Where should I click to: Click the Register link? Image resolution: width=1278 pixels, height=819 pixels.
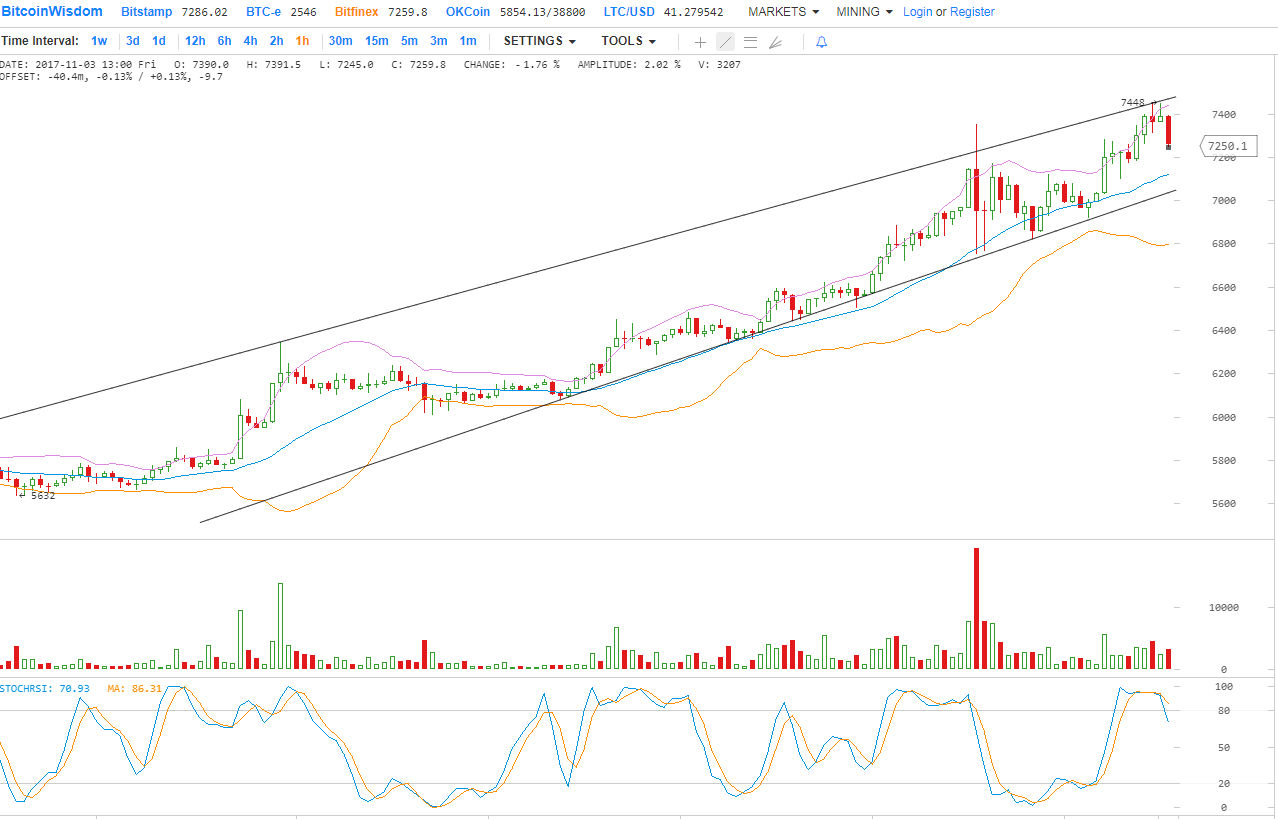click(x=972, y=12)
